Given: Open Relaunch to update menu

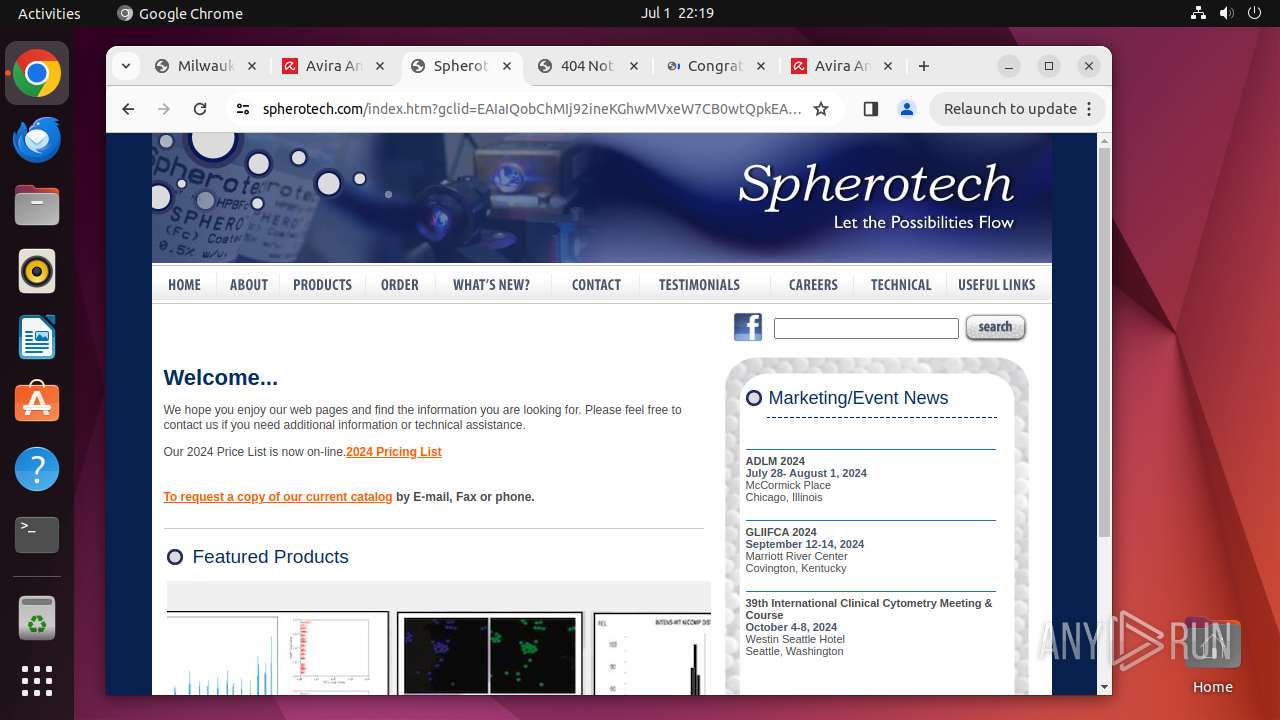Looking at the screenshot, I should [1018, 109].
